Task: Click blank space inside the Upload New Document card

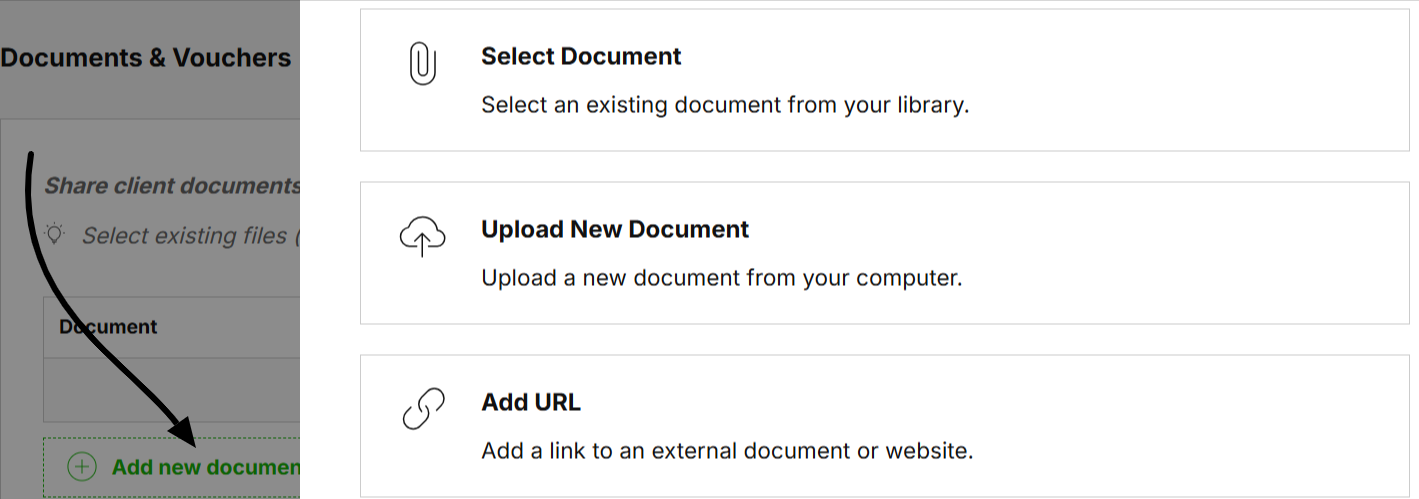Action: [x=1150, y=253]
